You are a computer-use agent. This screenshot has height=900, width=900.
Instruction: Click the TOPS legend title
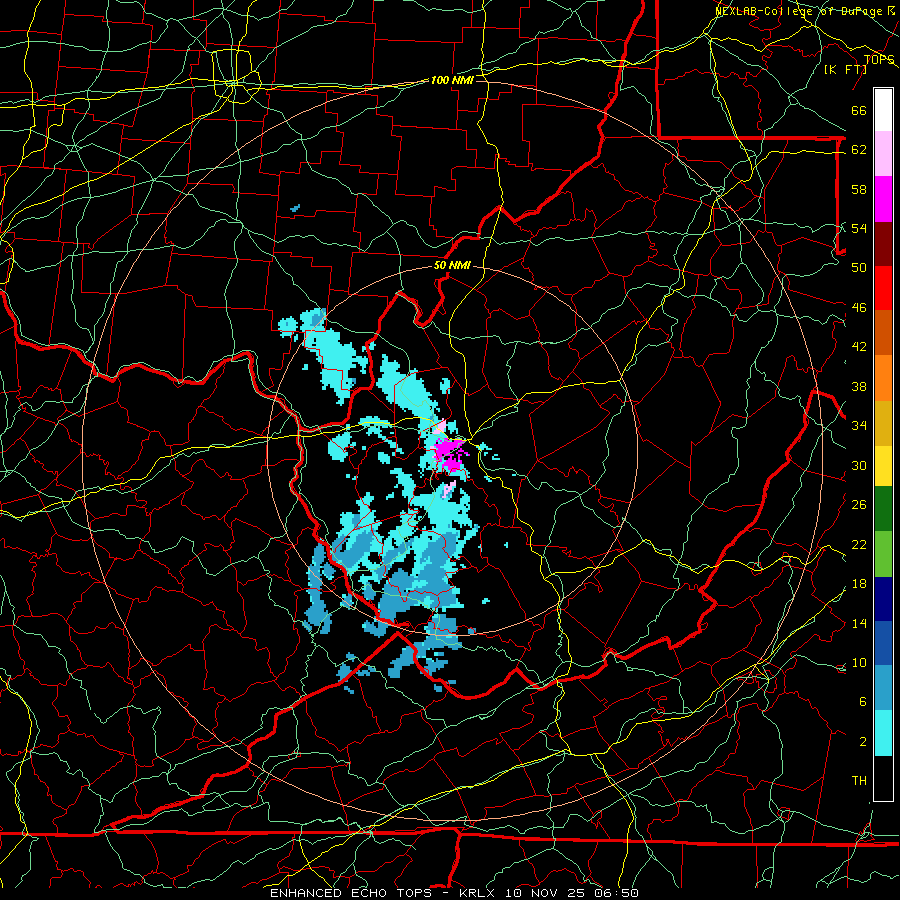point(879,60)
